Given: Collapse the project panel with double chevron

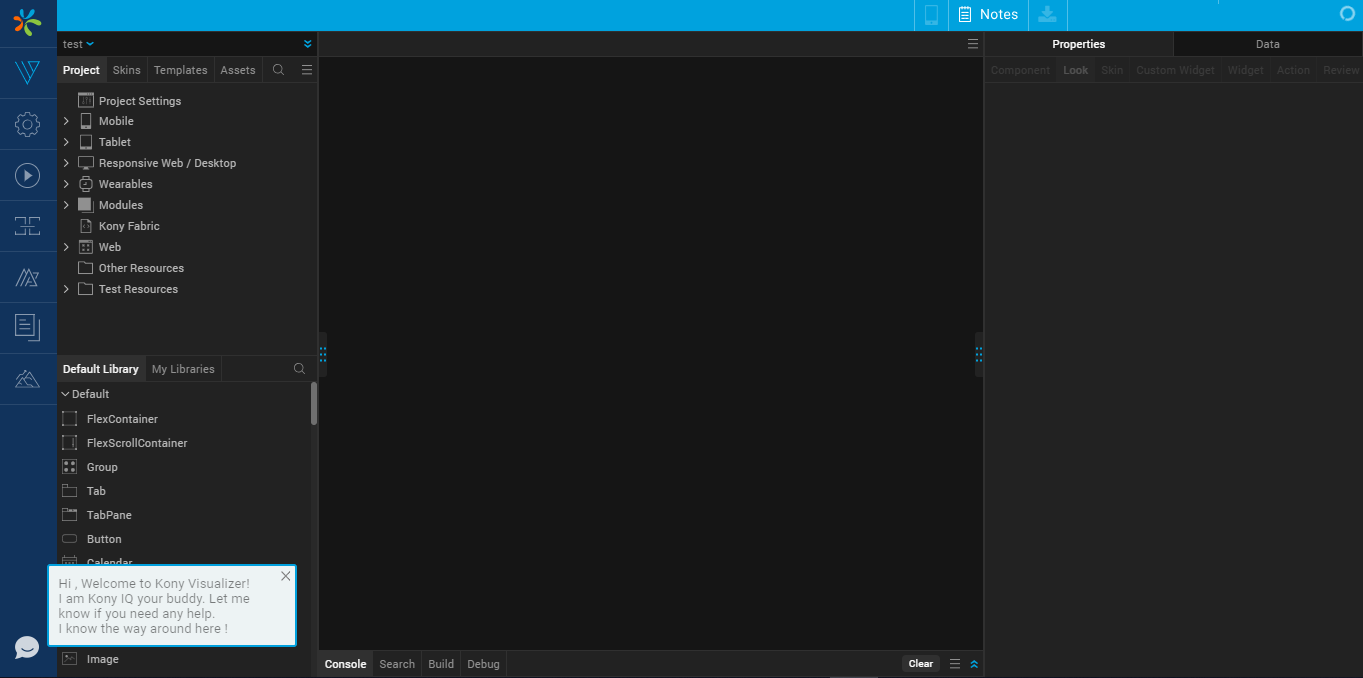Looking at the screenshot, I should tap(307, 44).
